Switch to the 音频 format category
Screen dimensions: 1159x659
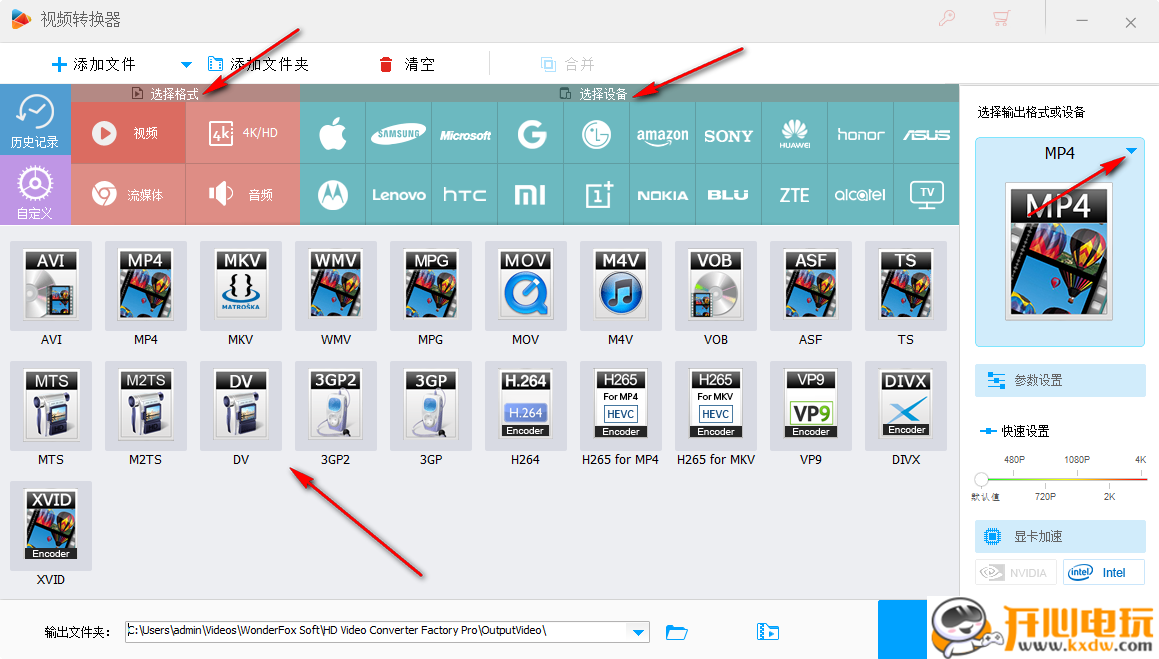point(243,194)
